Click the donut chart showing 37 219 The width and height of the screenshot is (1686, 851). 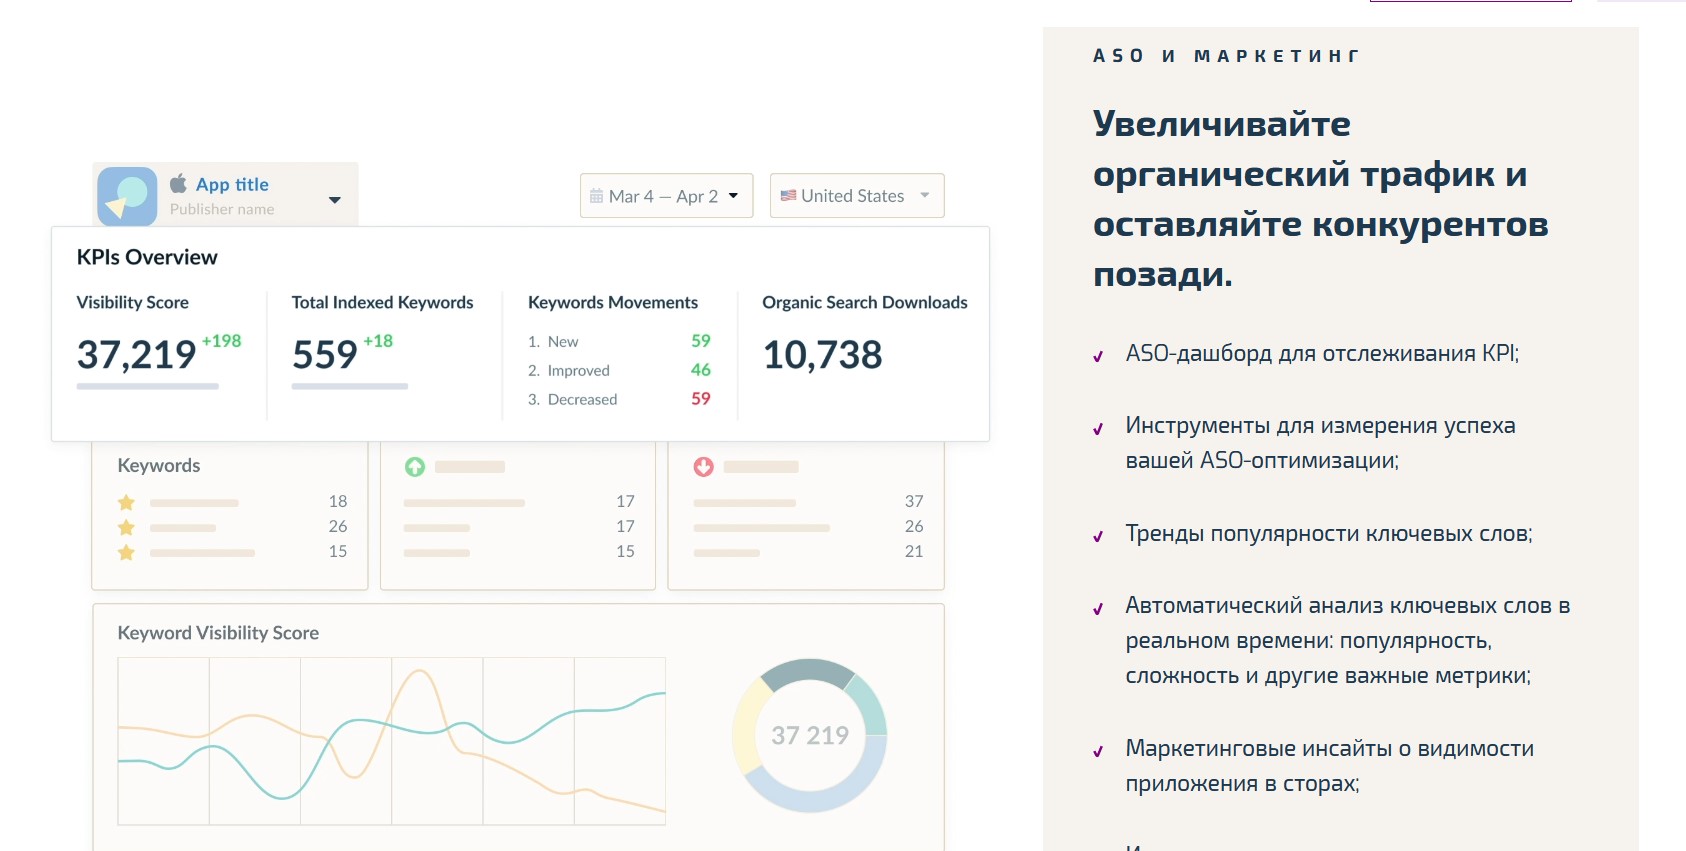pyautogui.click(x=809, y=736)
